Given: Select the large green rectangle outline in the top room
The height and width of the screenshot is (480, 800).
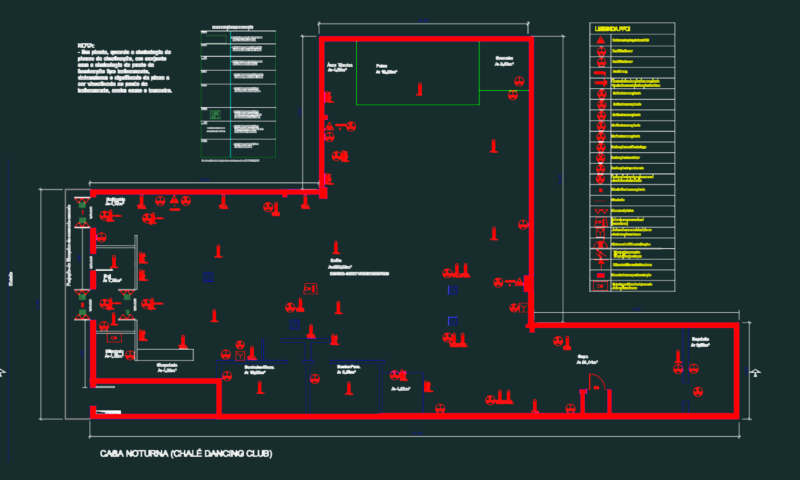Looking at the screenshot, I should pos(418,72).
